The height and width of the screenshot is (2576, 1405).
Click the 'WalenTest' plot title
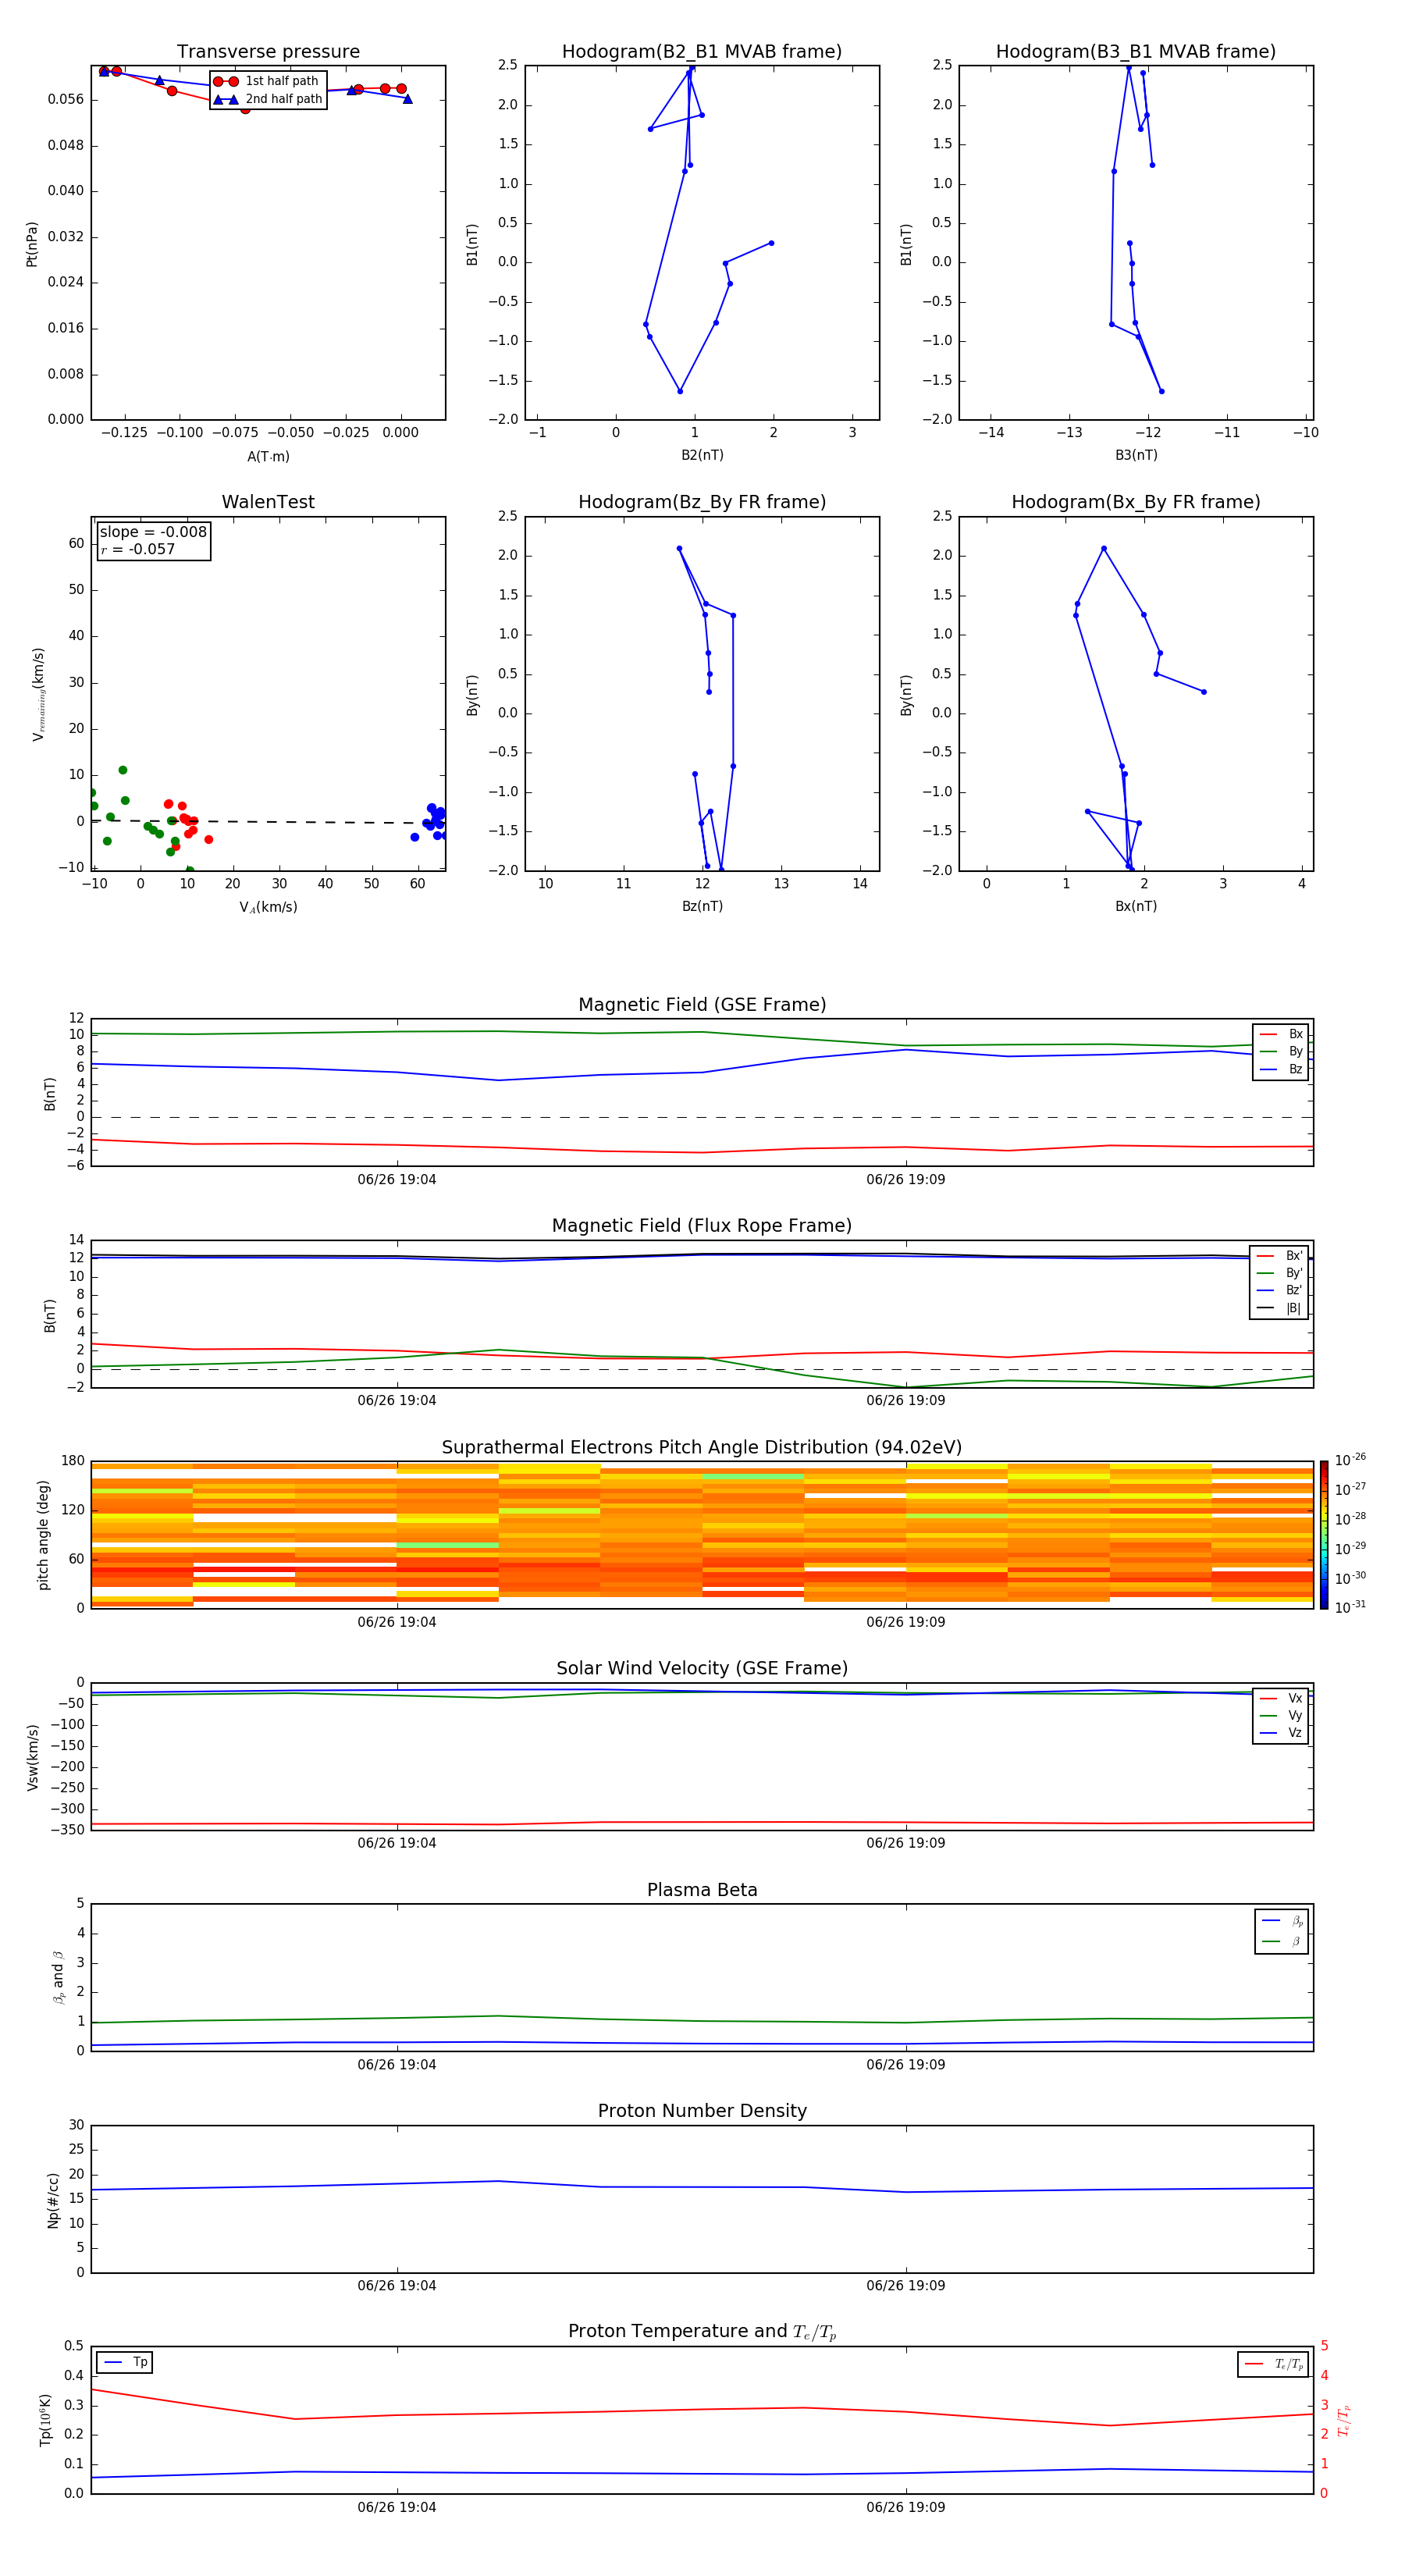tap(268, 502)
